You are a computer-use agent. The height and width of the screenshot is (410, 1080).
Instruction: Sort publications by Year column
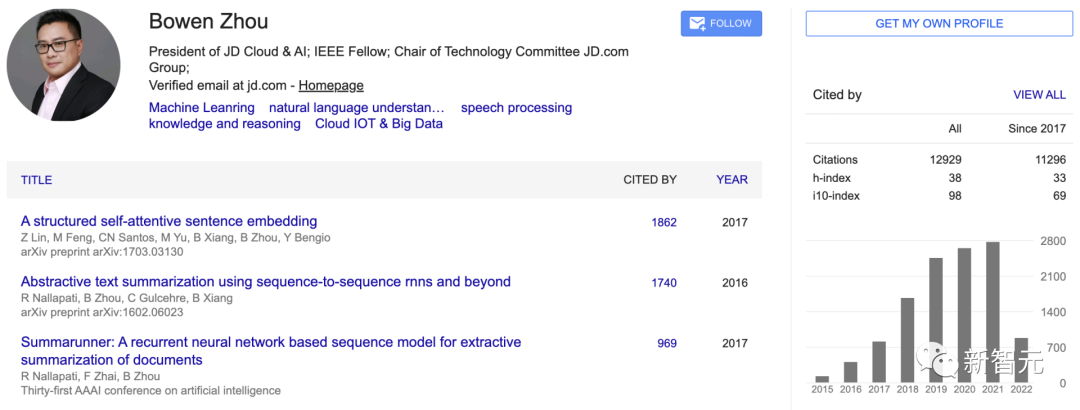(732, 180)
